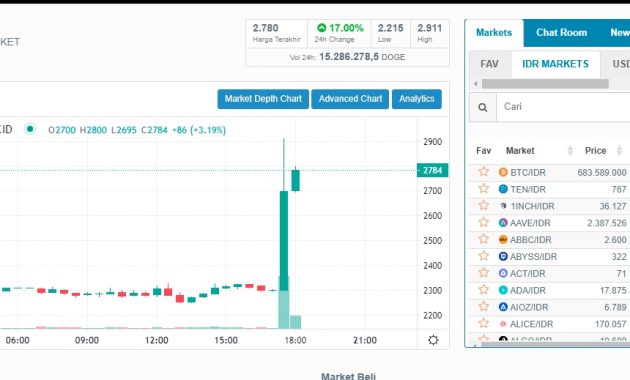Open the AAVE/IDR market
This screenshot has width=630, height=380.
coord(530,223)
